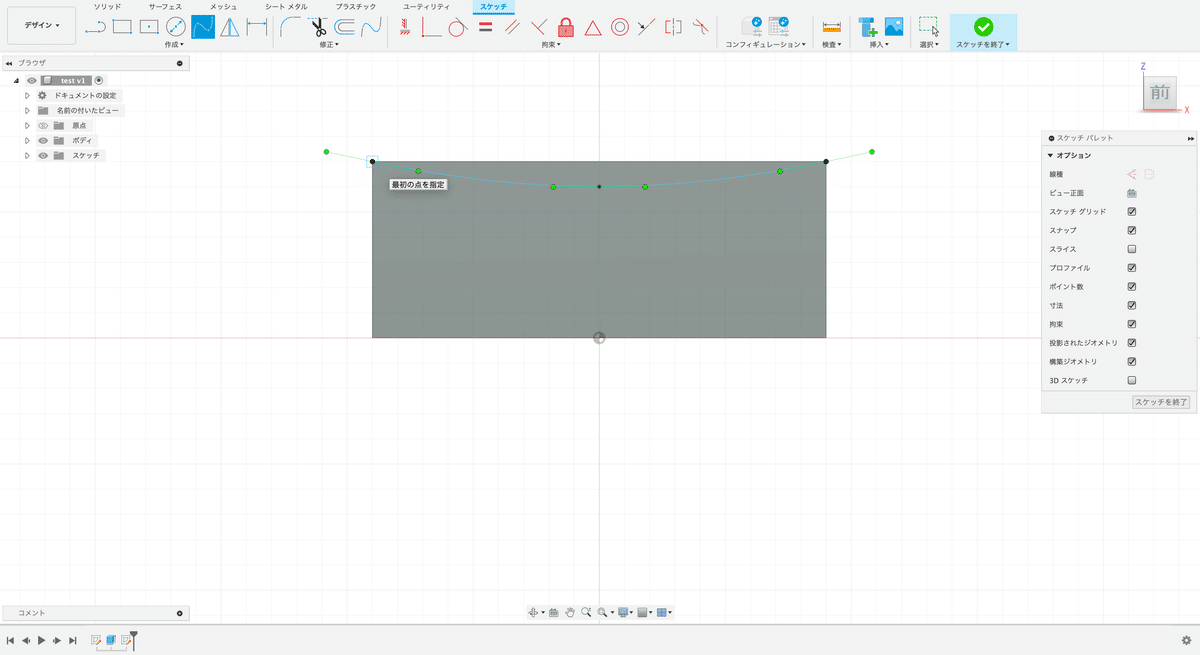
Task: Apply the Concentric constraint
Action: pos(620,27)
